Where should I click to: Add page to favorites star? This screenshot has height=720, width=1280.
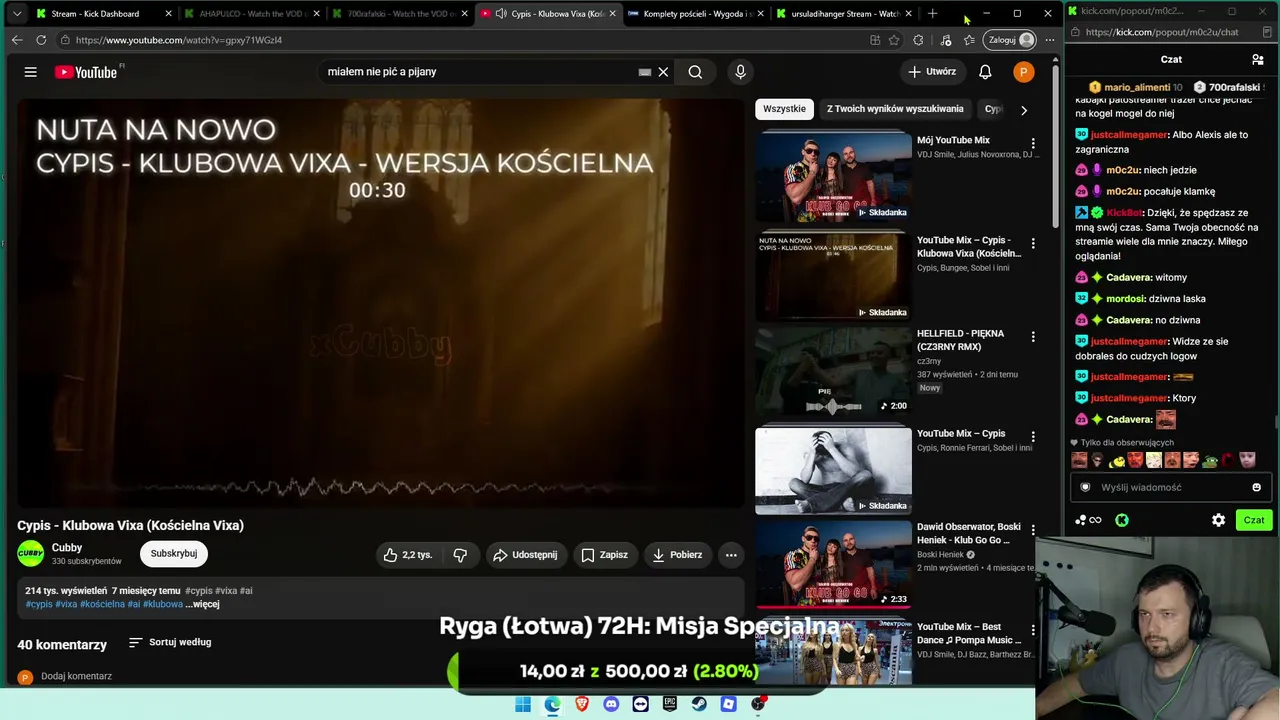click(x=894, y=40)
